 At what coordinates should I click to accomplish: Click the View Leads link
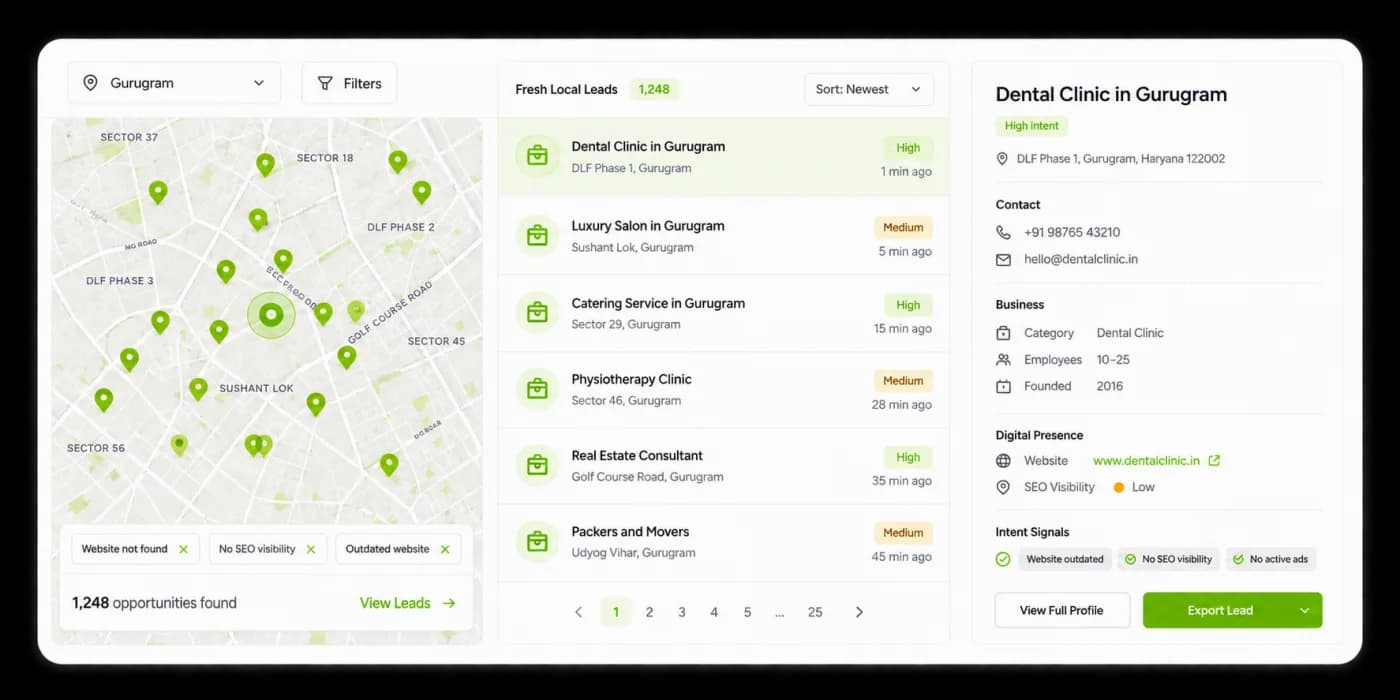click(395, 603)
